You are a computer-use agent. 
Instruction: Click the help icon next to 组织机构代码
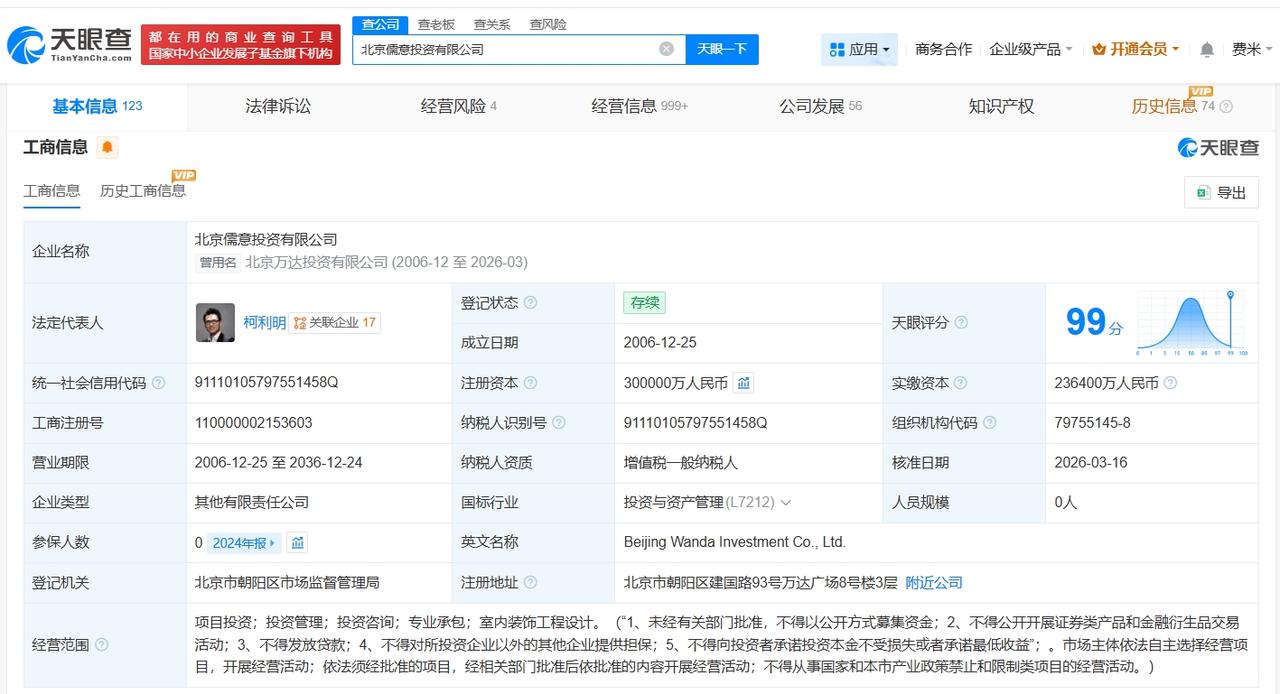990,423
